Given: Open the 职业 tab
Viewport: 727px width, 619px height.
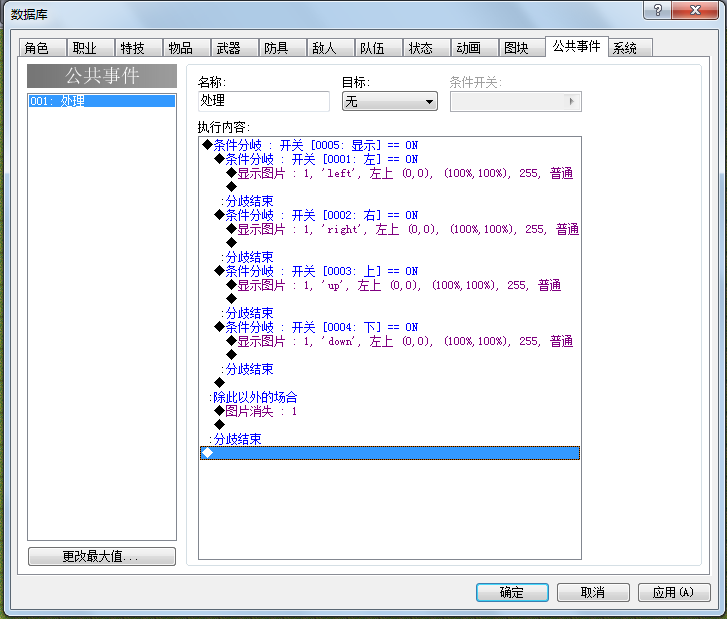Looking at the screenshot, I should pyautogui.click(x=91, y=48).
